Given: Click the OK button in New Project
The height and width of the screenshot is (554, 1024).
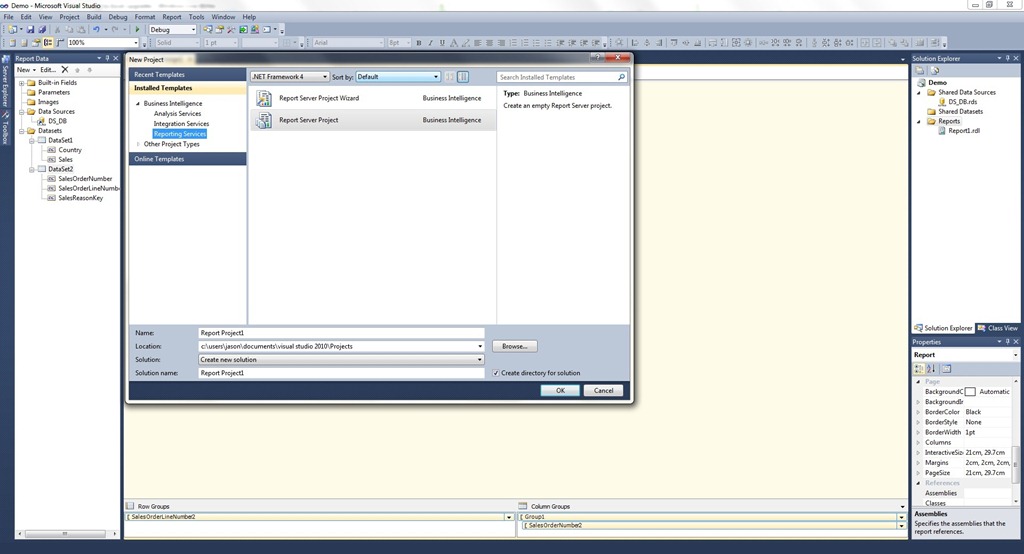Looking at the screenshot, I should point(560,391).
